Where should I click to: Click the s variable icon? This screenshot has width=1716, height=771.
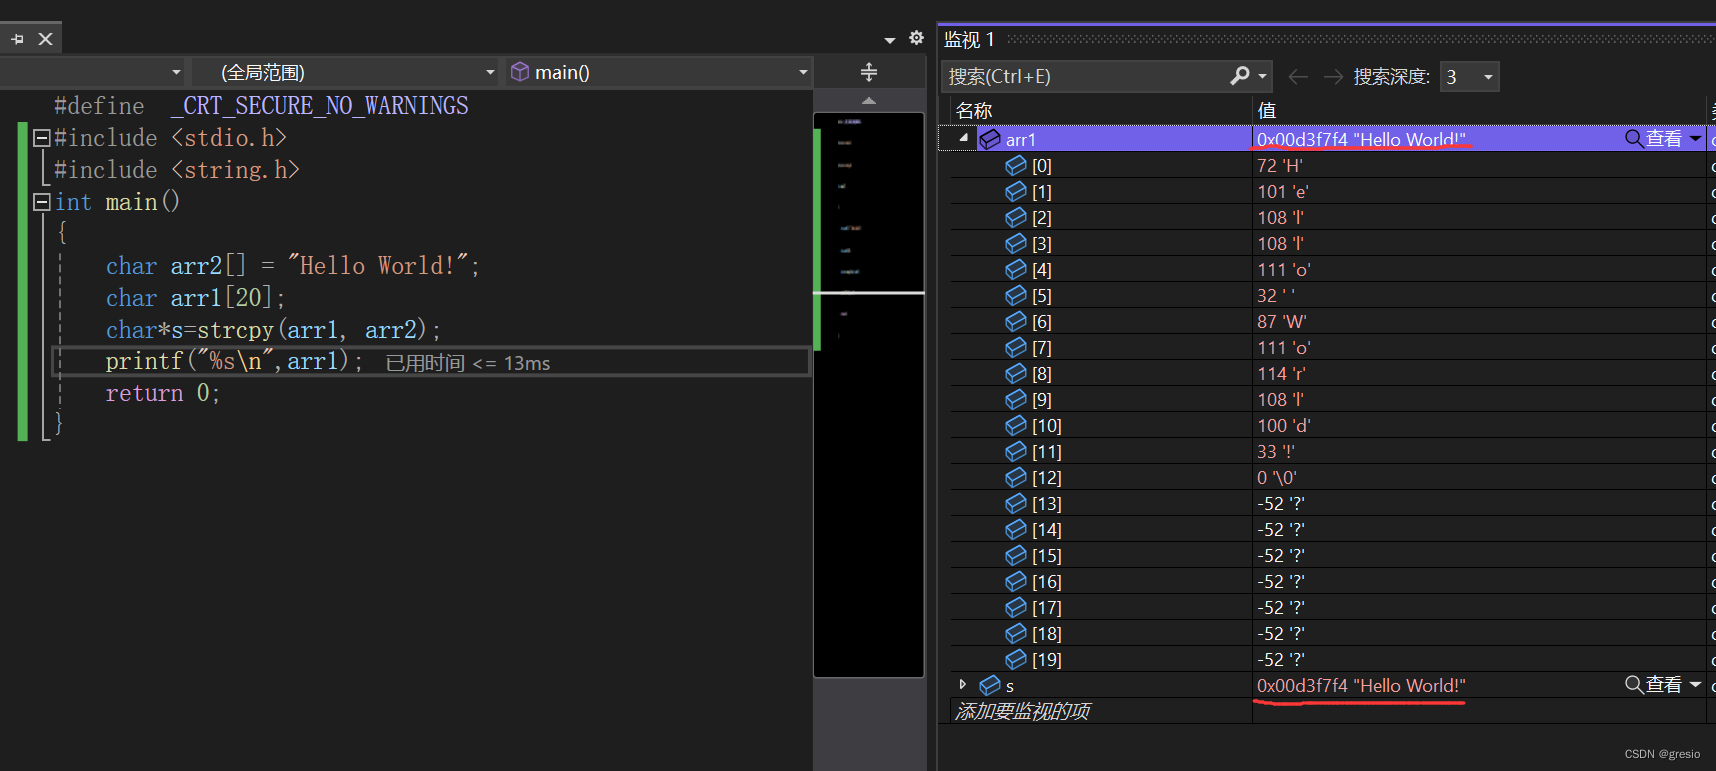[x=990, y=685]
